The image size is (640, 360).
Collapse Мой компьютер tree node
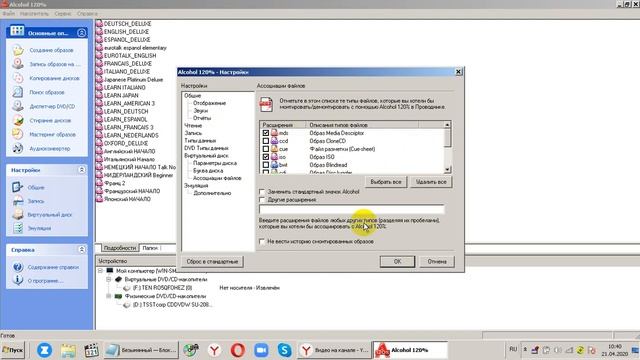coord(100,271)
